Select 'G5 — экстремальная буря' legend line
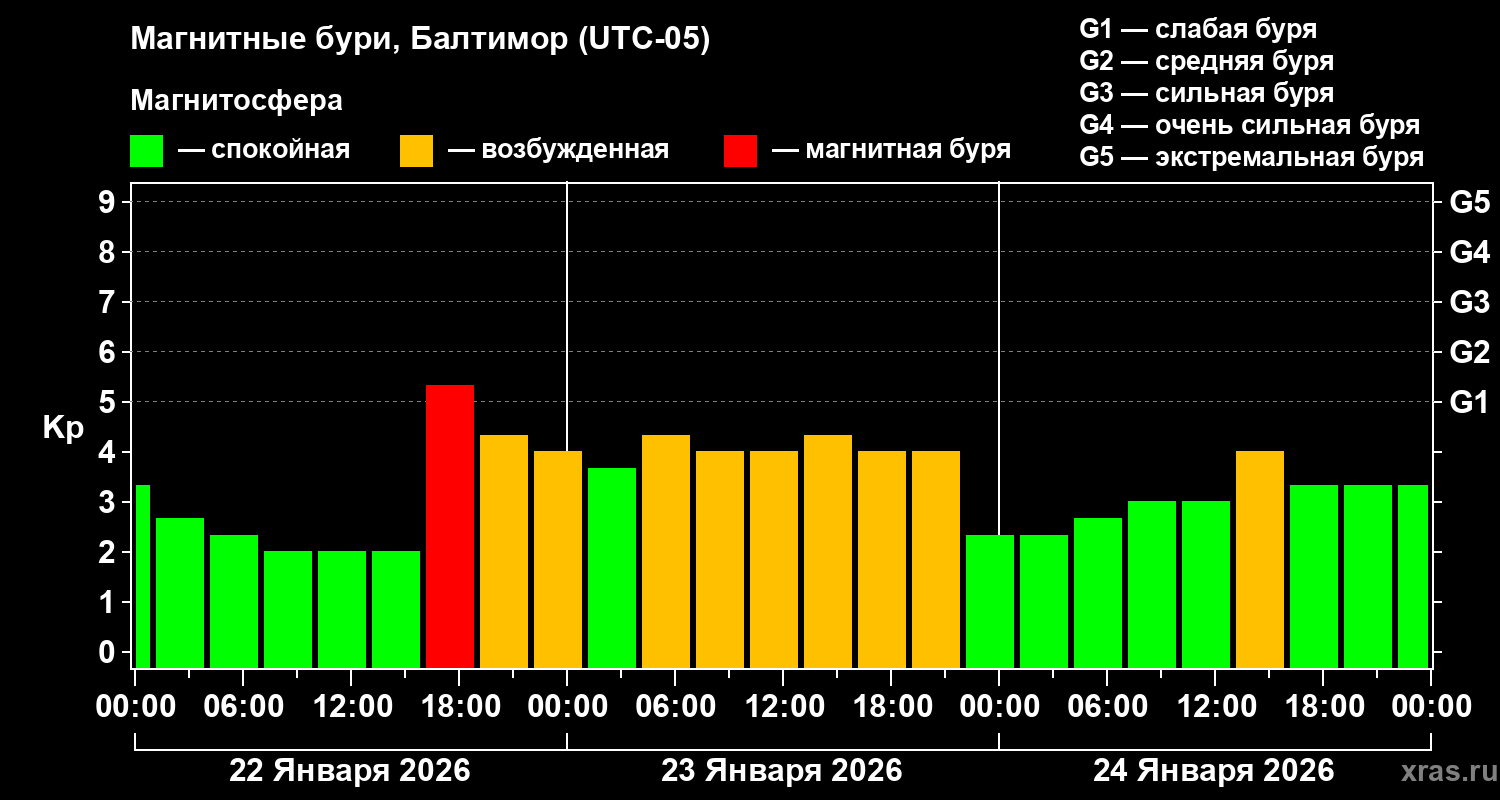Viewport: 1500px width, 800px height. (x=1252, y=158)
